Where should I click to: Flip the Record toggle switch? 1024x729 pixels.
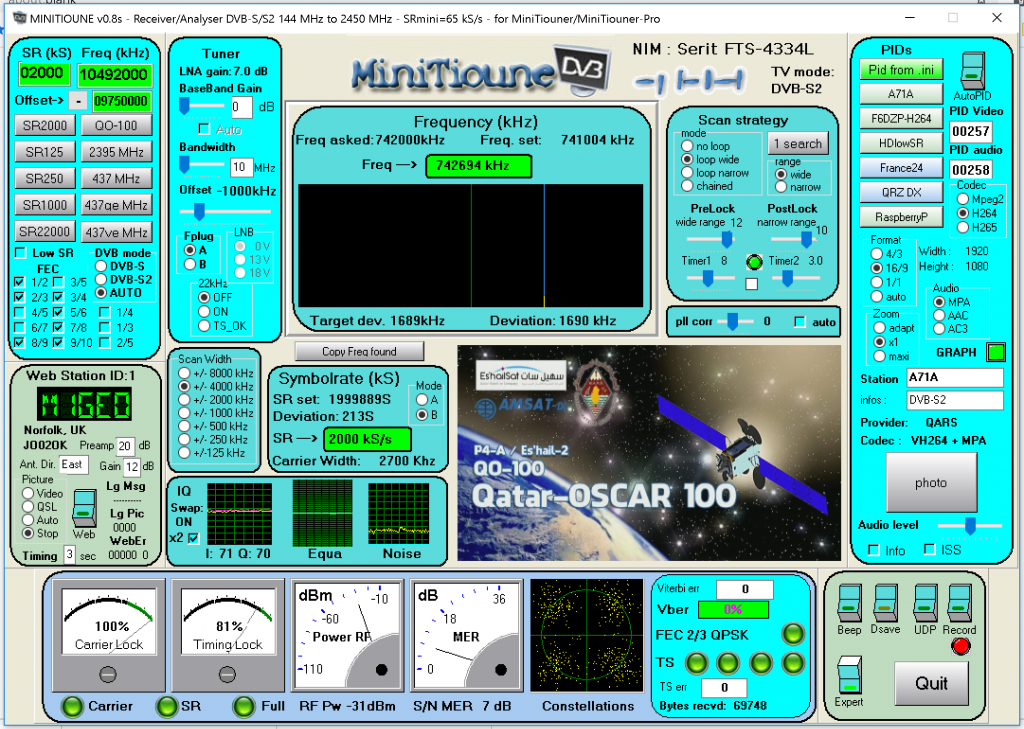pos(959,603)
